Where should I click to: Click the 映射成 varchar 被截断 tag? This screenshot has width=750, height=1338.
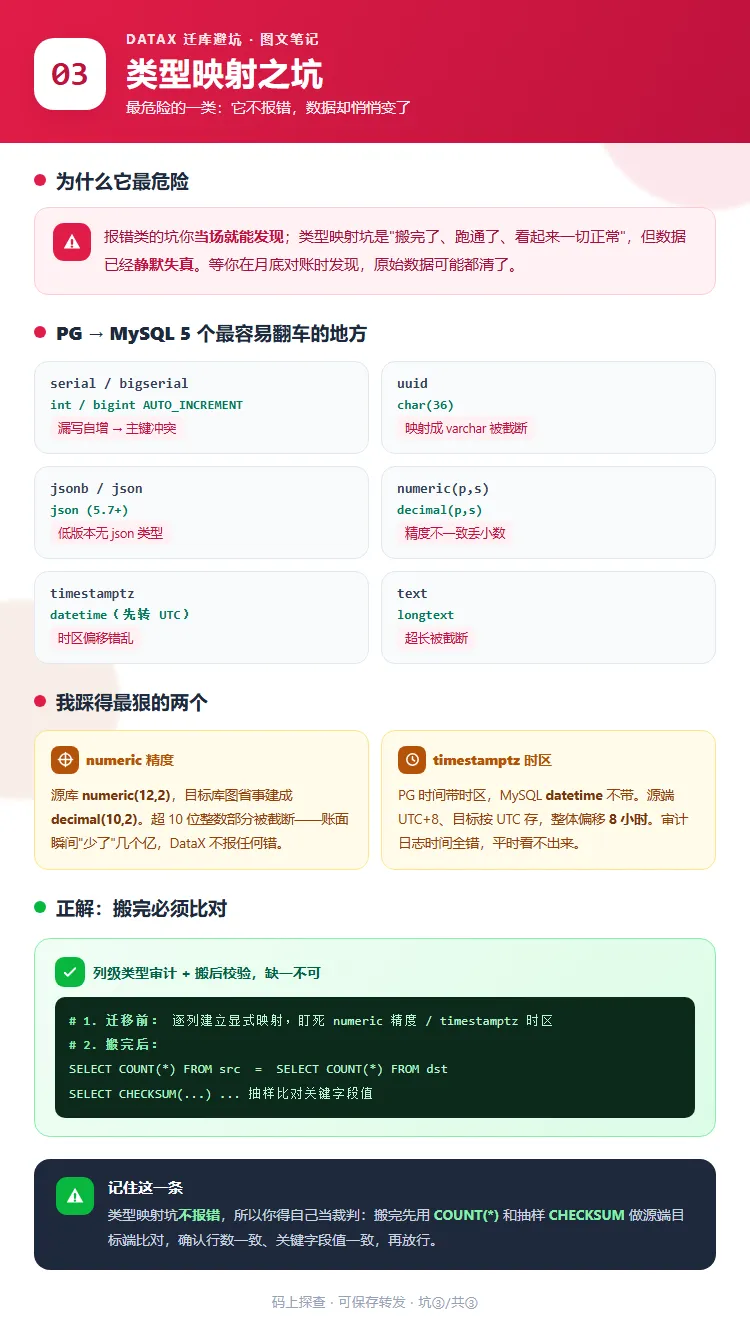466,428
